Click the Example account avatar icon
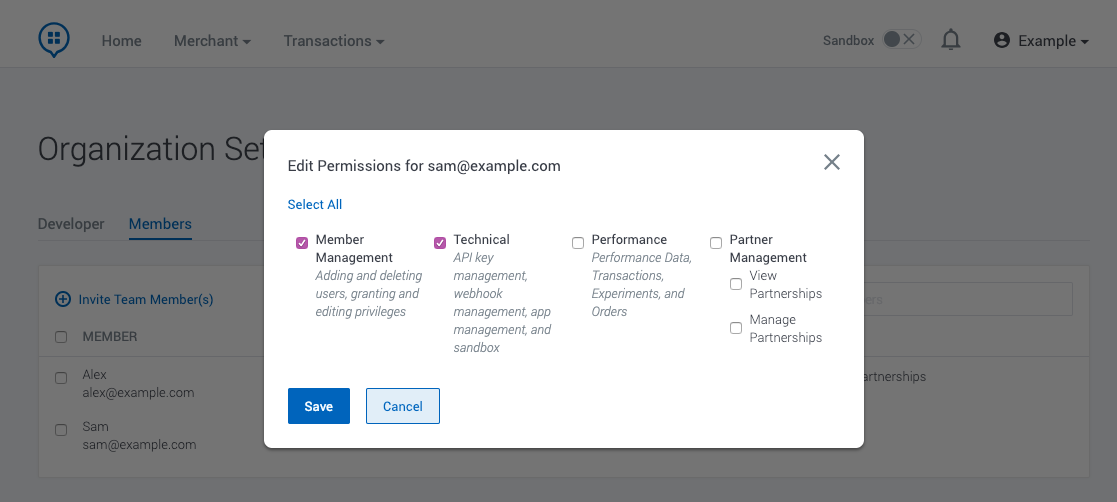1117x502 pixels. click(1002, 41)
